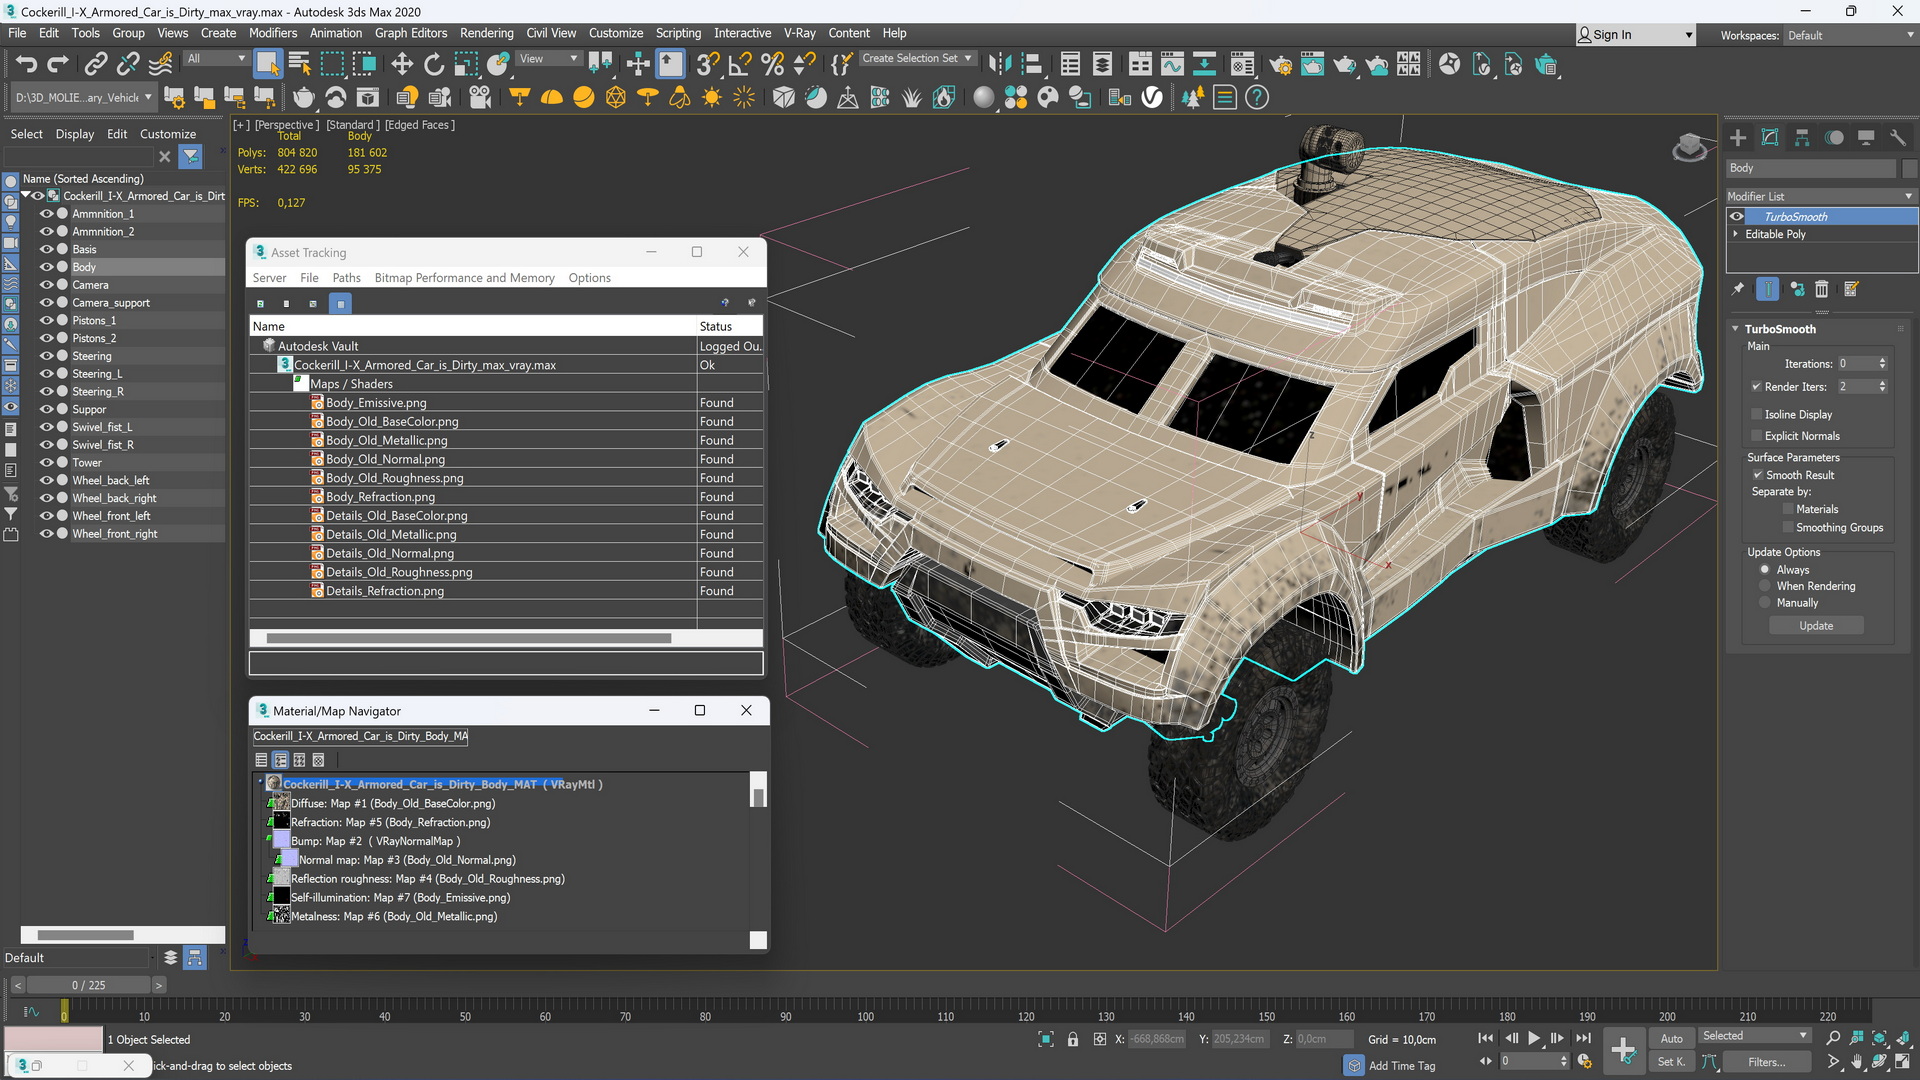Open the Create Selection Set dropdown
1920x1080 pixels.
coord(917,58)
